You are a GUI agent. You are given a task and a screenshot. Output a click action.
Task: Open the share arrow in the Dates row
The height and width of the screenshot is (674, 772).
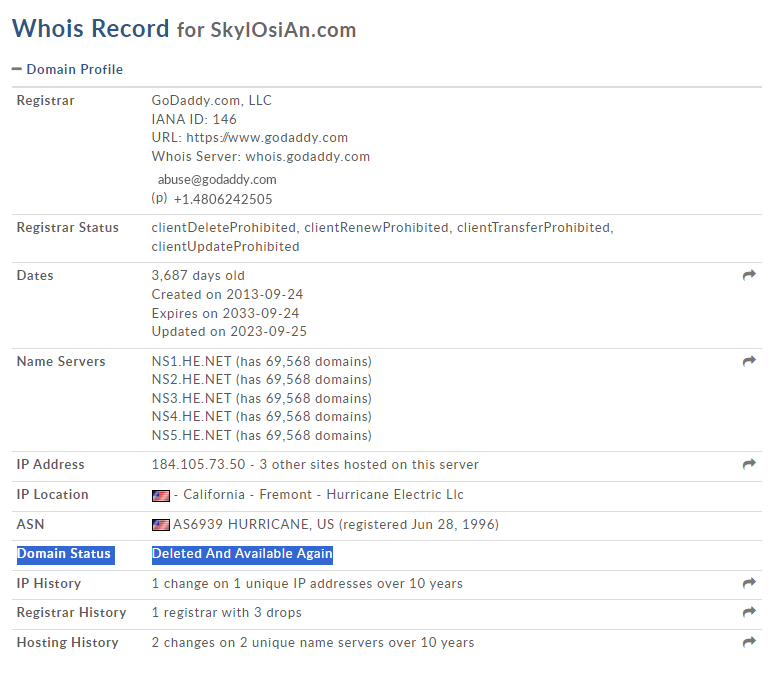[749, 275]
